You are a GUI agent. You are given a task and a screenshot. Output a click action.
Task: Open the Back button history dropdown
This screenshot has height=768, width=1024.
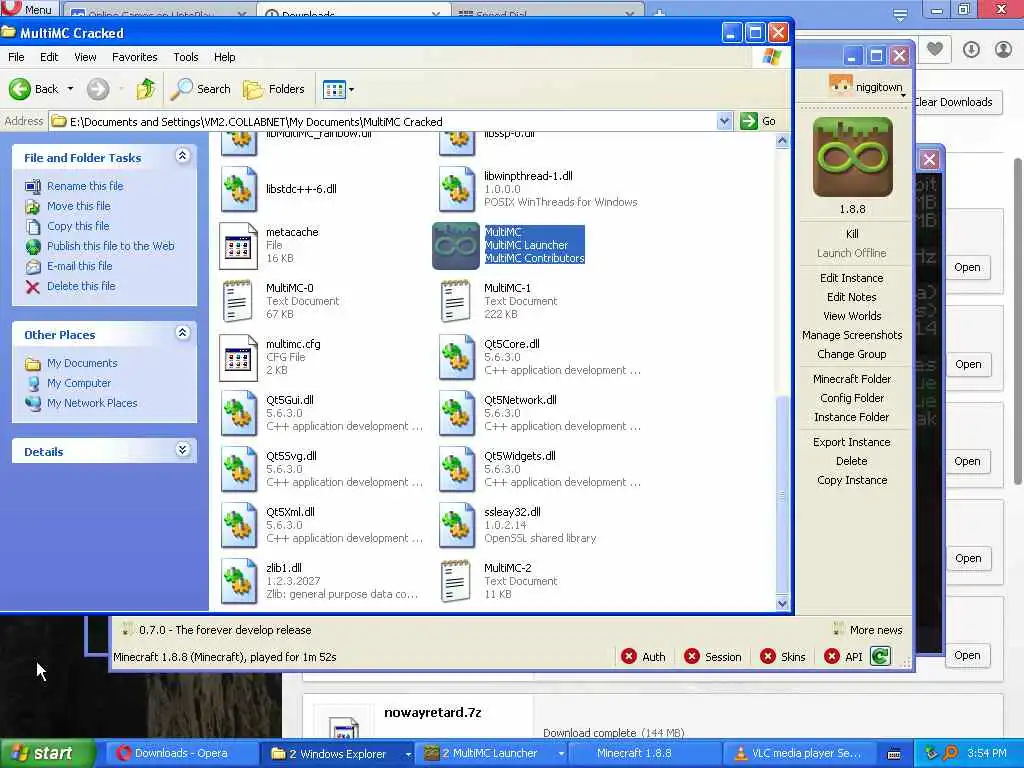(x=71, y=89)
